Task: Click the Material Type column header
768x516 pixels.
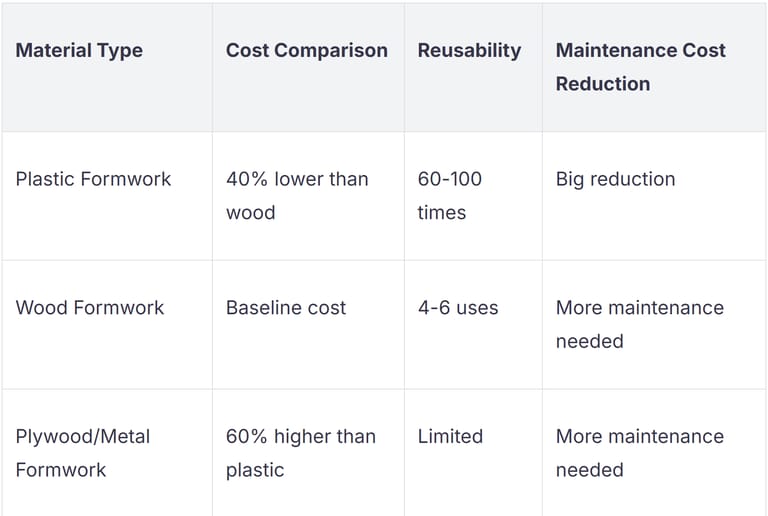Action: point(79,50)
